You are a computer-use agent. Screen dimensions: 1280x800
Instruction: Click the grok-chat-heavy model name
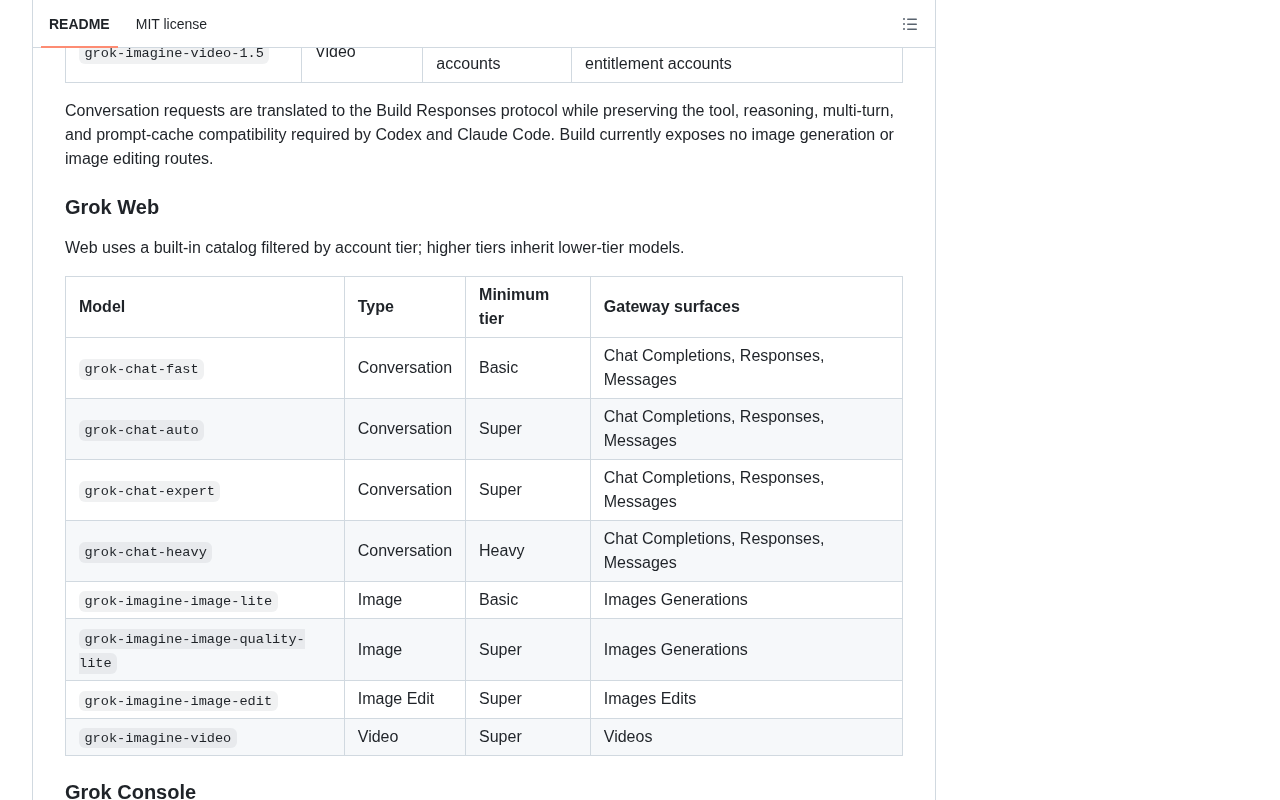point(145,552)
